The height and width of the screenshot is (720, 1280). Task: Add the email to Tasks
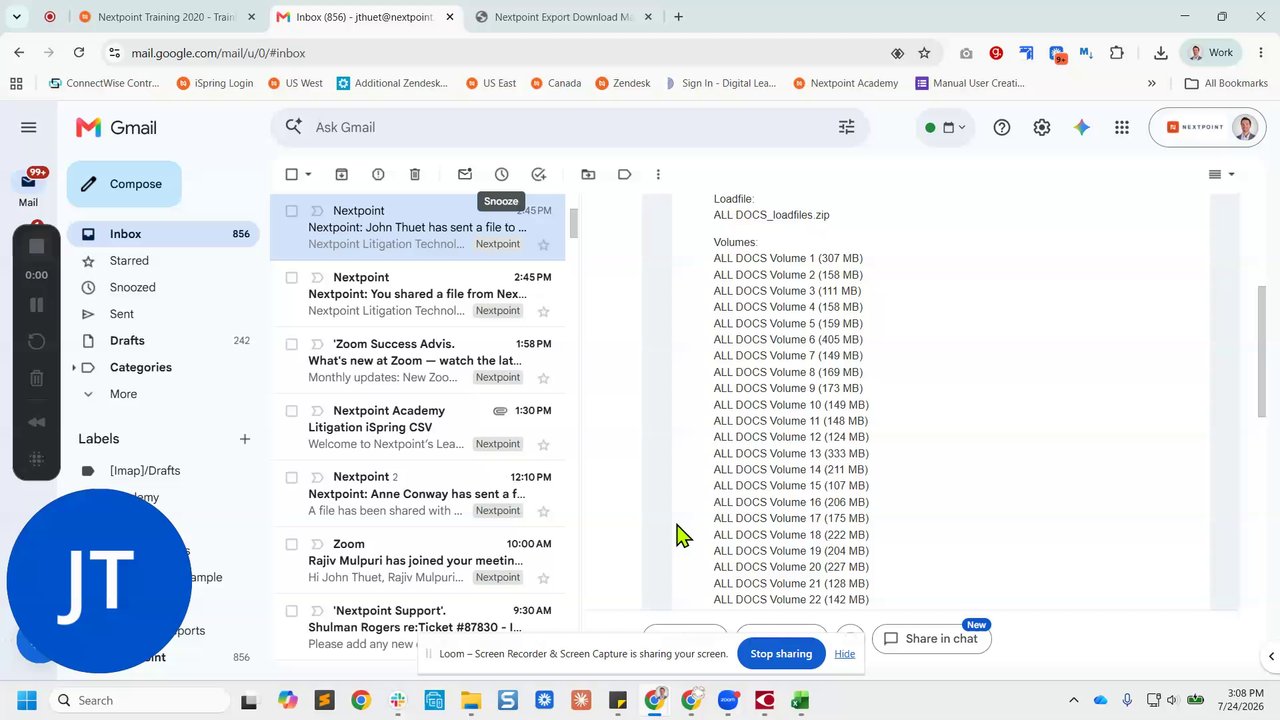click(x=539, y=174)
